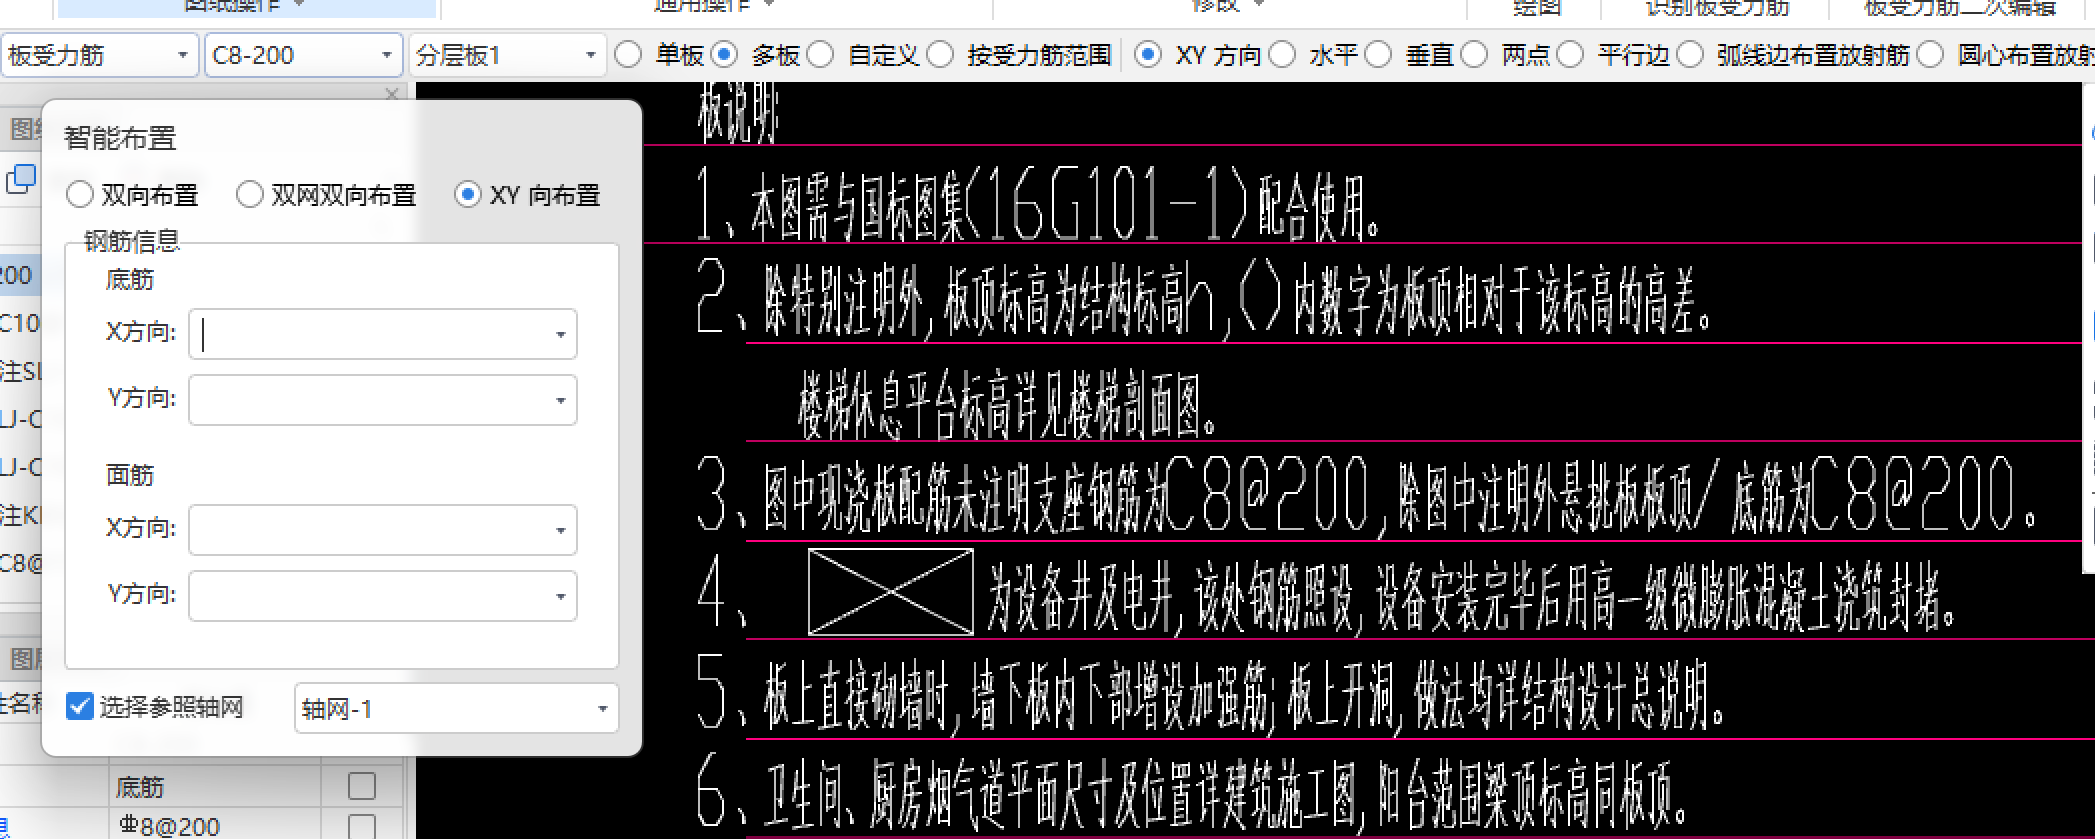Image resolution: width=2095 pixels, height=839 pixels.
Task: Select the toolbar XY 方向 radio button
Action: coord(1149,55)
